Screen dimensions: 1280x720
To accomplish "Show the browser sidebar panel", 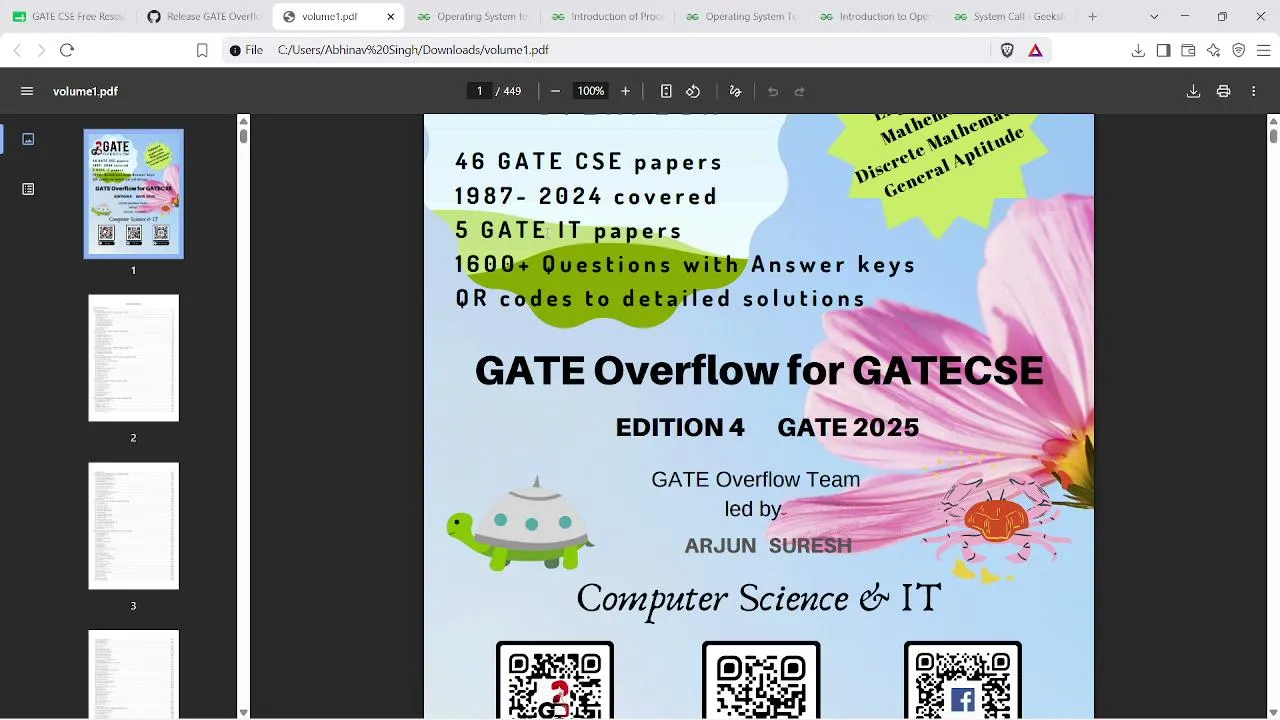I will pyautogui.click(x=1163, y=50).
